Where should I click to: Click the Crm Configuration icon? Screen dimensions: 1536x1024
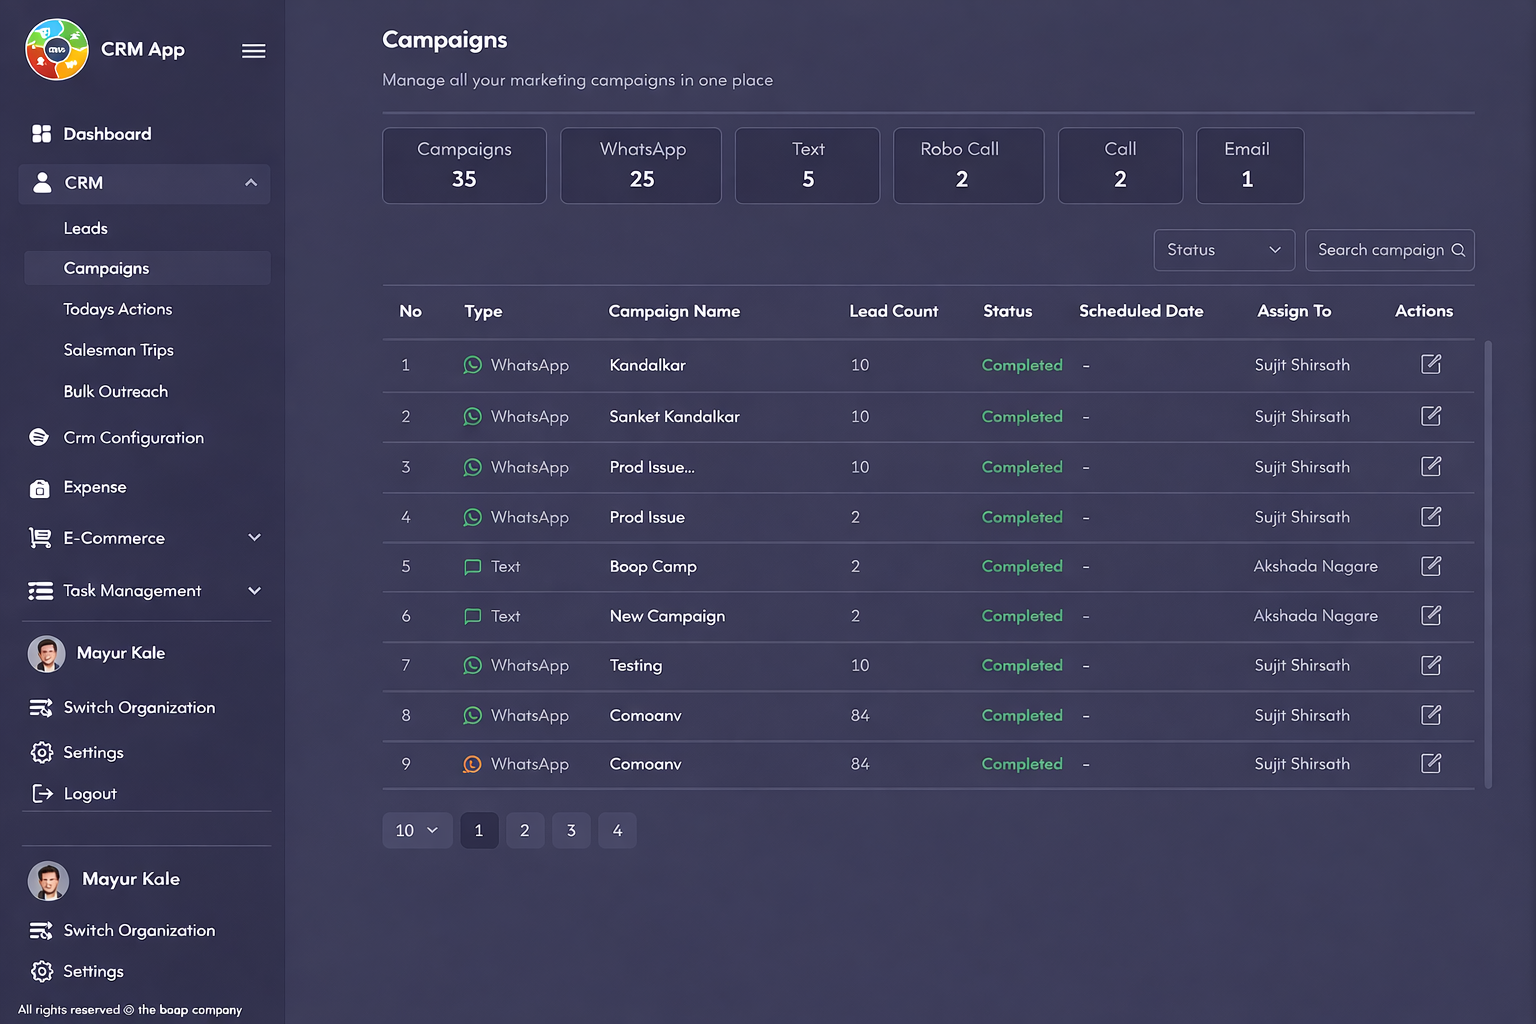pyautogui.click(x=40, y=438)
